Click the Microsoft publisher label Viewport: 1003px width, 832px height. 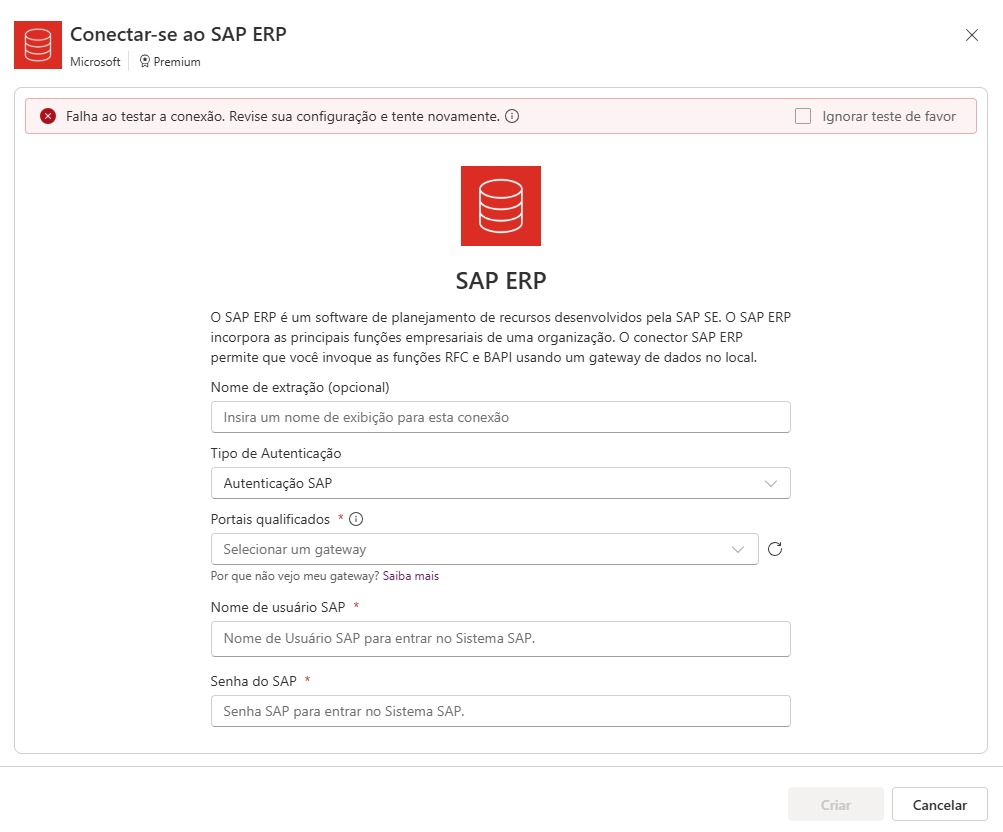click(95, 61)
